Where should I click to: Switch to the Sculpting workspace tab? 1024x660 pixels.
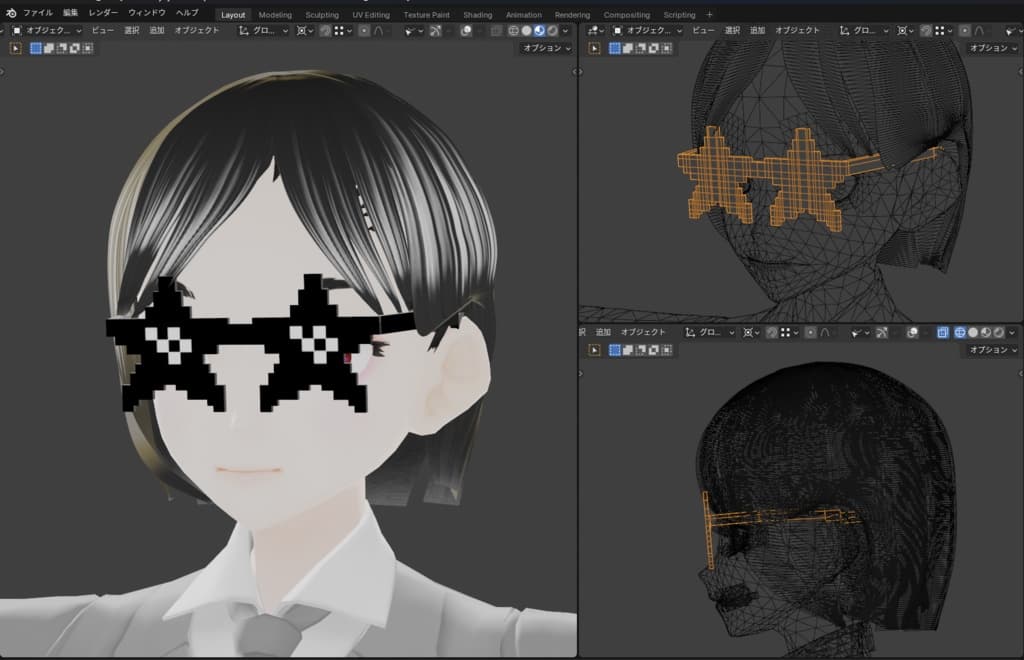tap(321, 15)
